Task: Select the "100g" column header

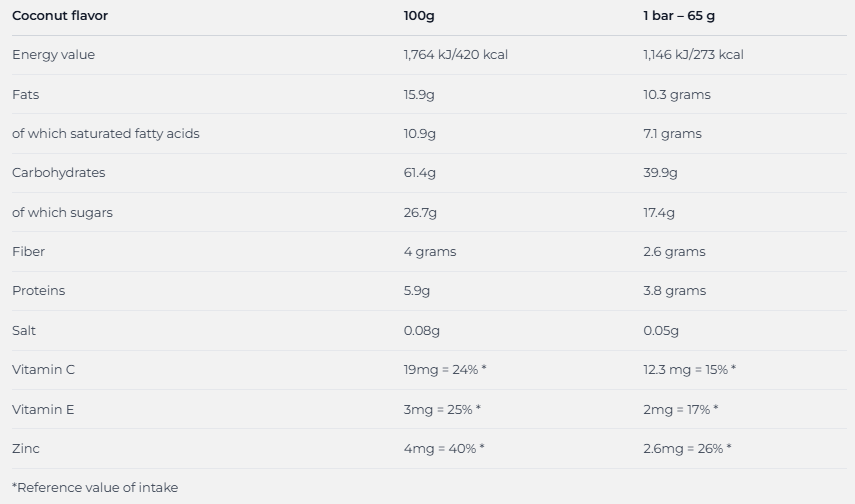Action: pyautogui.click(x=418, y=16)
